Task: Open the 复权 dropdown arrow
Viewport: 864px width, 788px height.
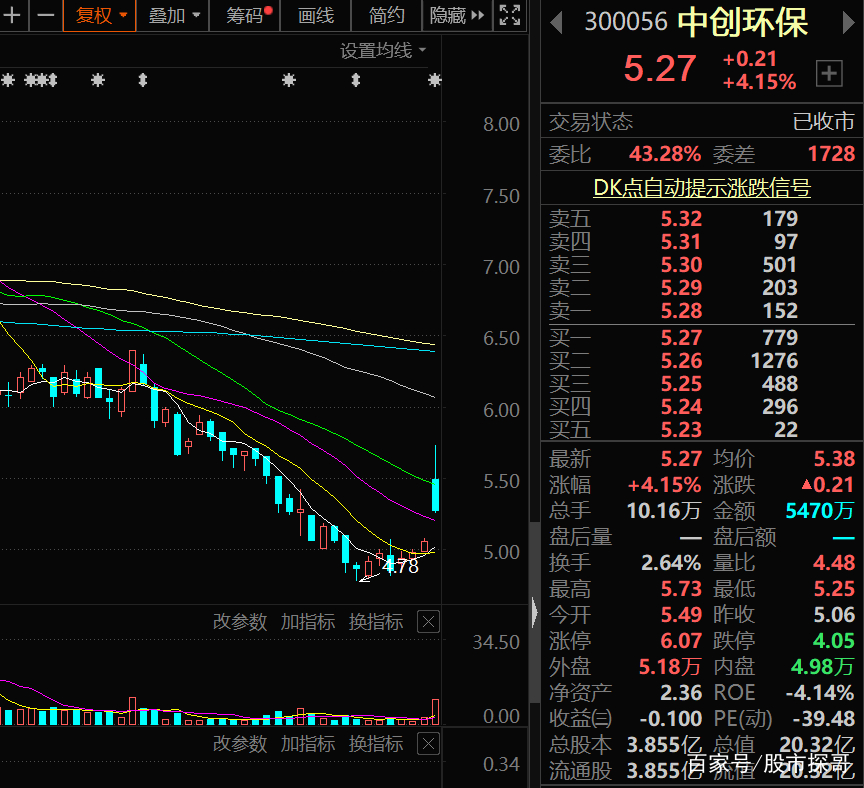Action: [x=122, y=16]
